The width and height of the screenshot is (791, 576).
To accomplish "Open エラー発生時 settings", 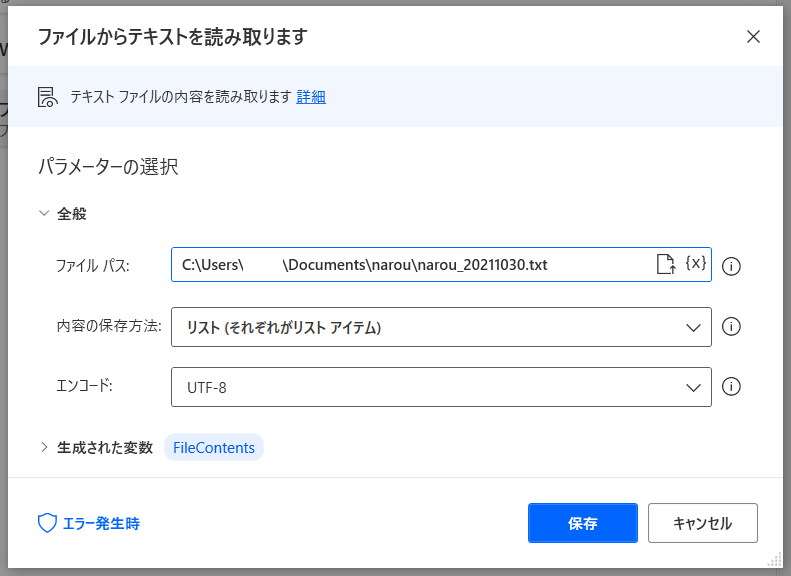I will tap(101, 524).
